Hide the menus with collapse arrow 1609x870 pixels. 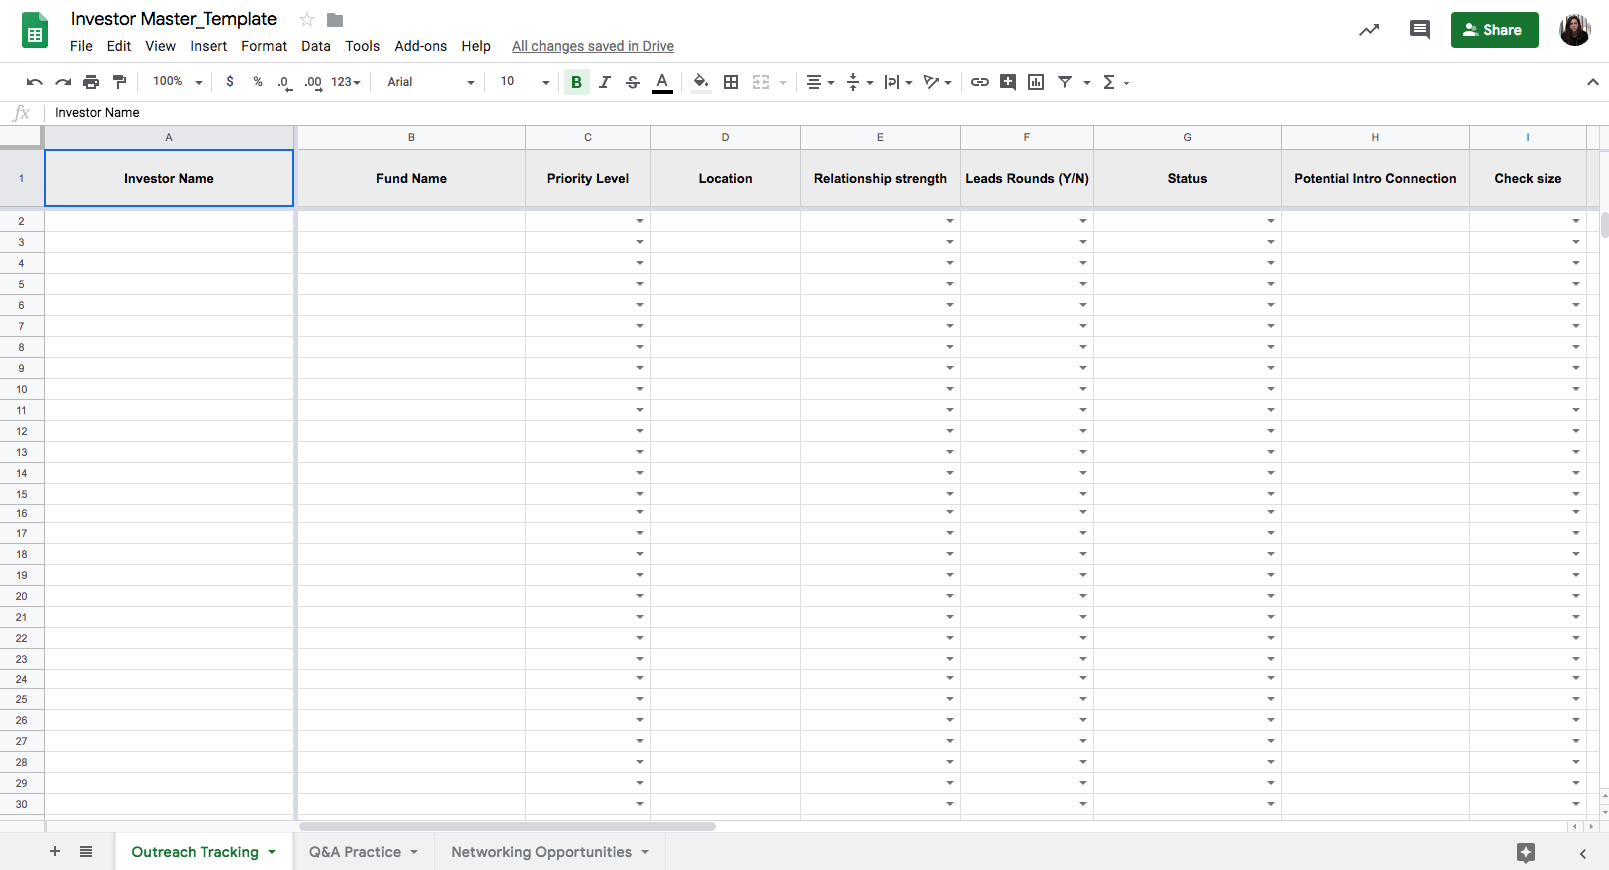[x=1593, y=82]
